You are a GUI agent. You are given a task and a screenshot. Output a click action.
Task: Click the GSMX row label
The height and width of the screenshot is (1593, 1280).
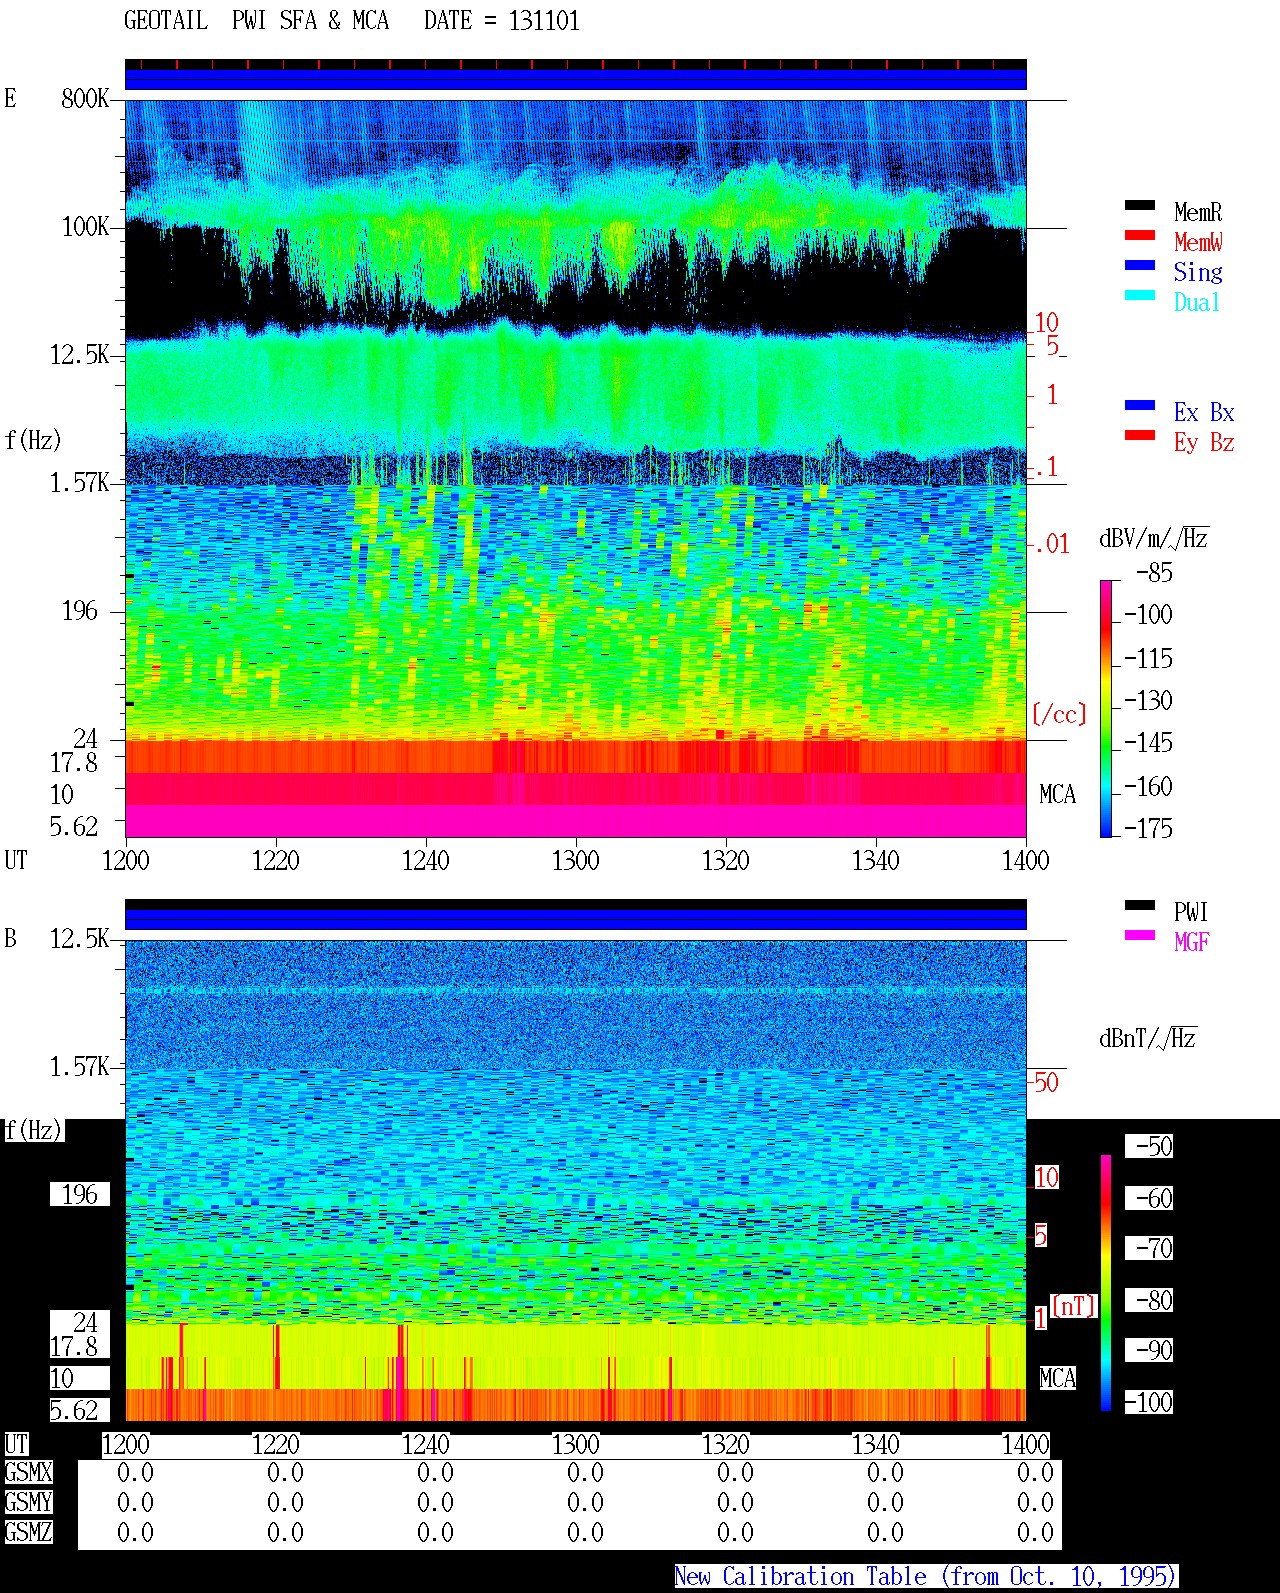pyautogui.click(x=28, y=1473)
